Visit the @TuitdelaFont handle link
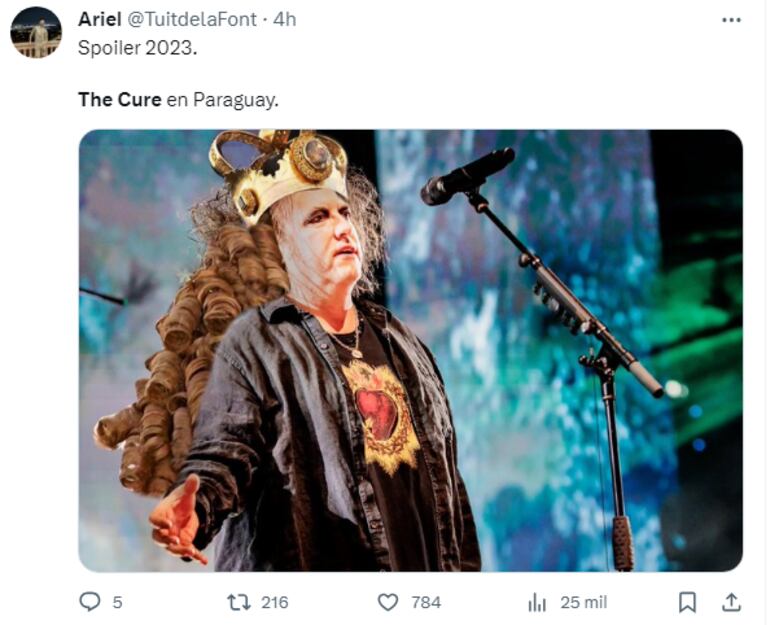 coord(198,20)
